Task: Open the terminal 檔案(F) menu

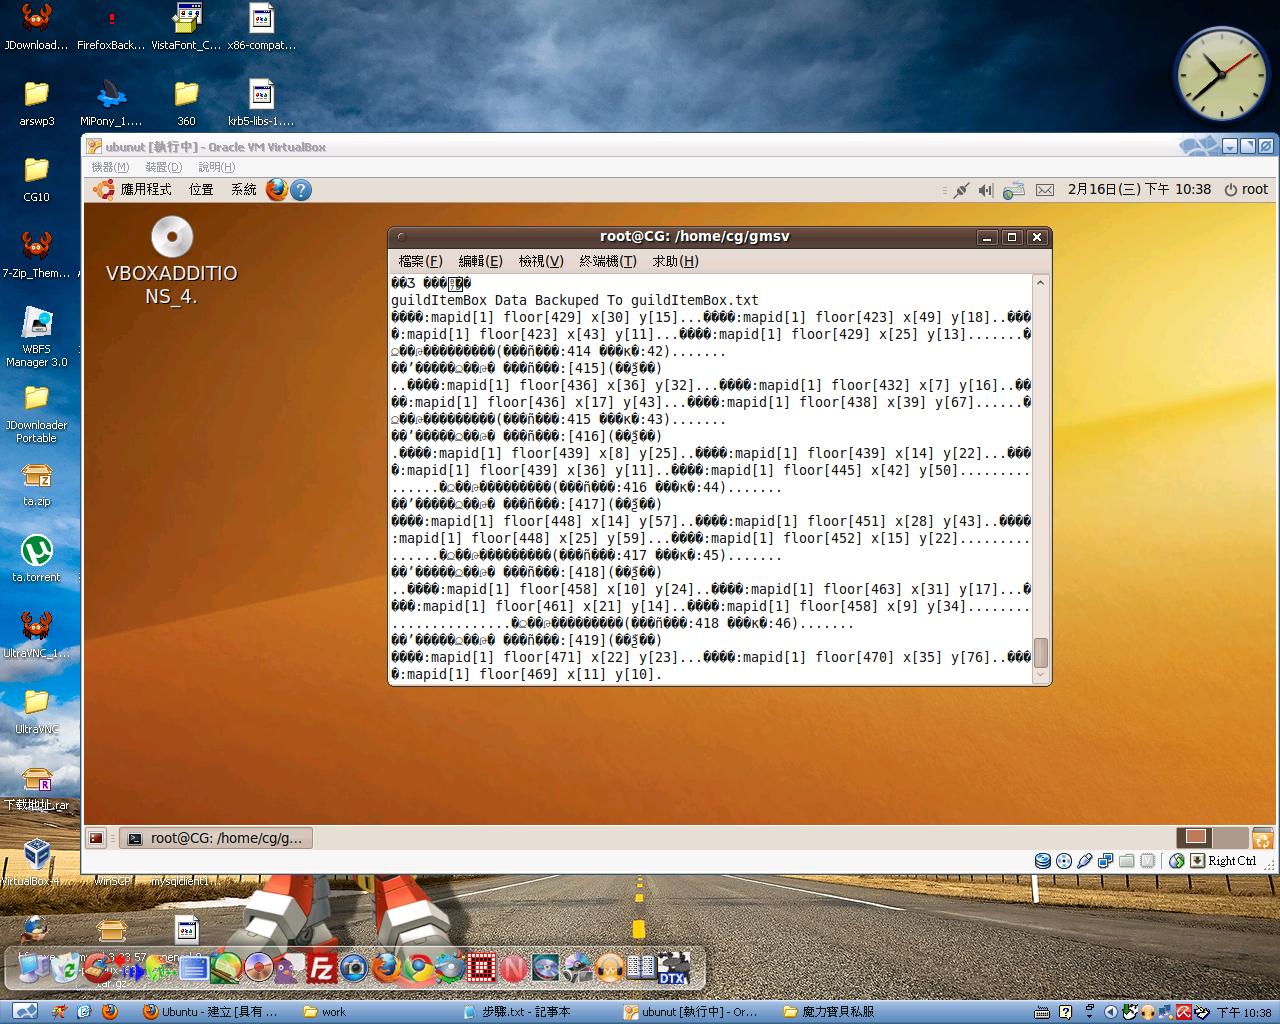Action: 420,261
